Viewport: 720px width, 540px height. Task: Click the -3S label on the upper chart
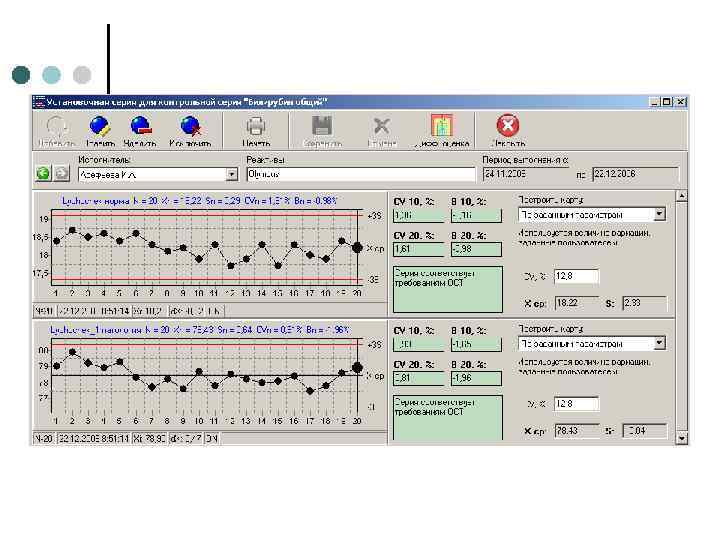(374, 279)
